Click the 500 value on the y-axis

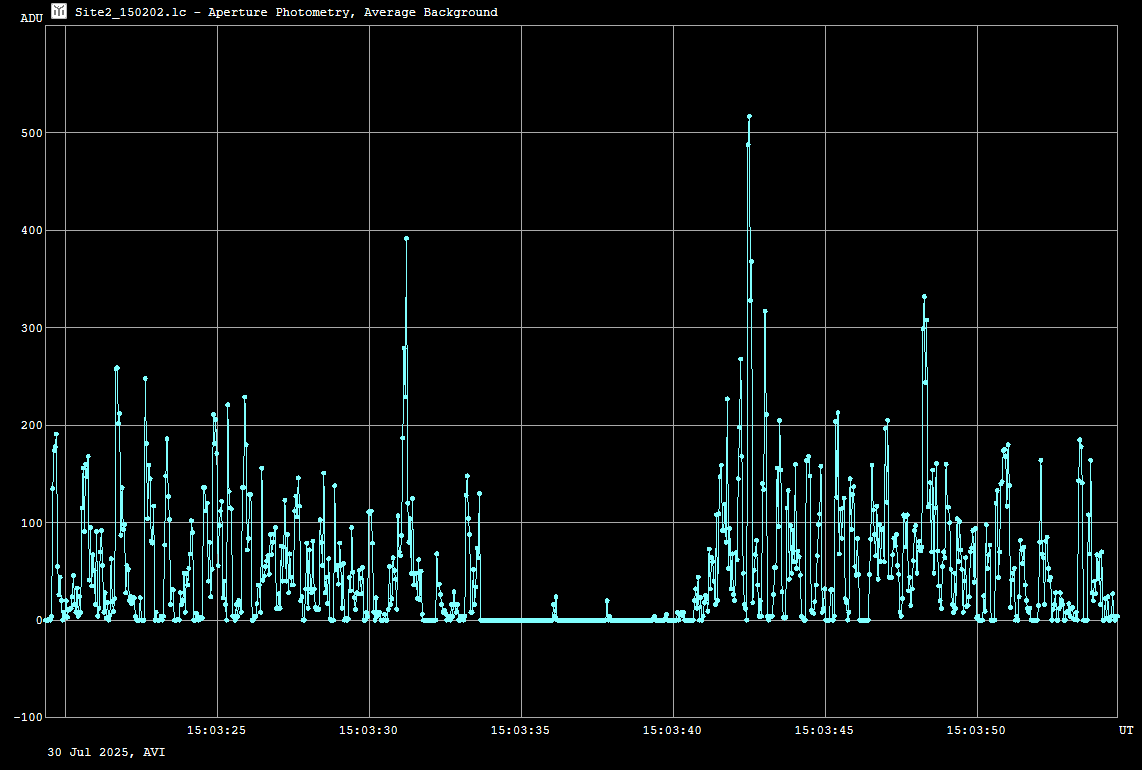(30, 133)
